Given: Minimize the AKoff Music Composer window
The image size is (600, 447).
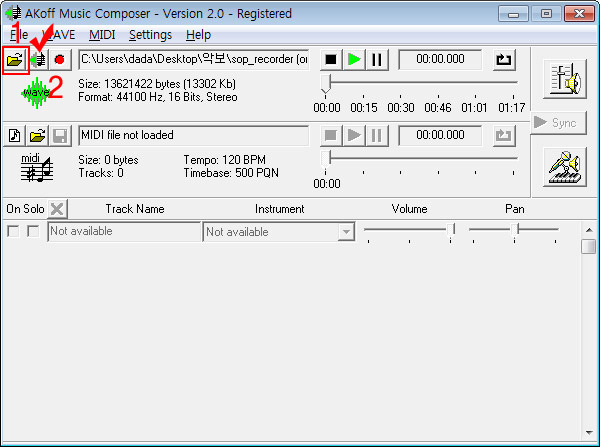Looking at the screenshot, I should coord(514,14).
